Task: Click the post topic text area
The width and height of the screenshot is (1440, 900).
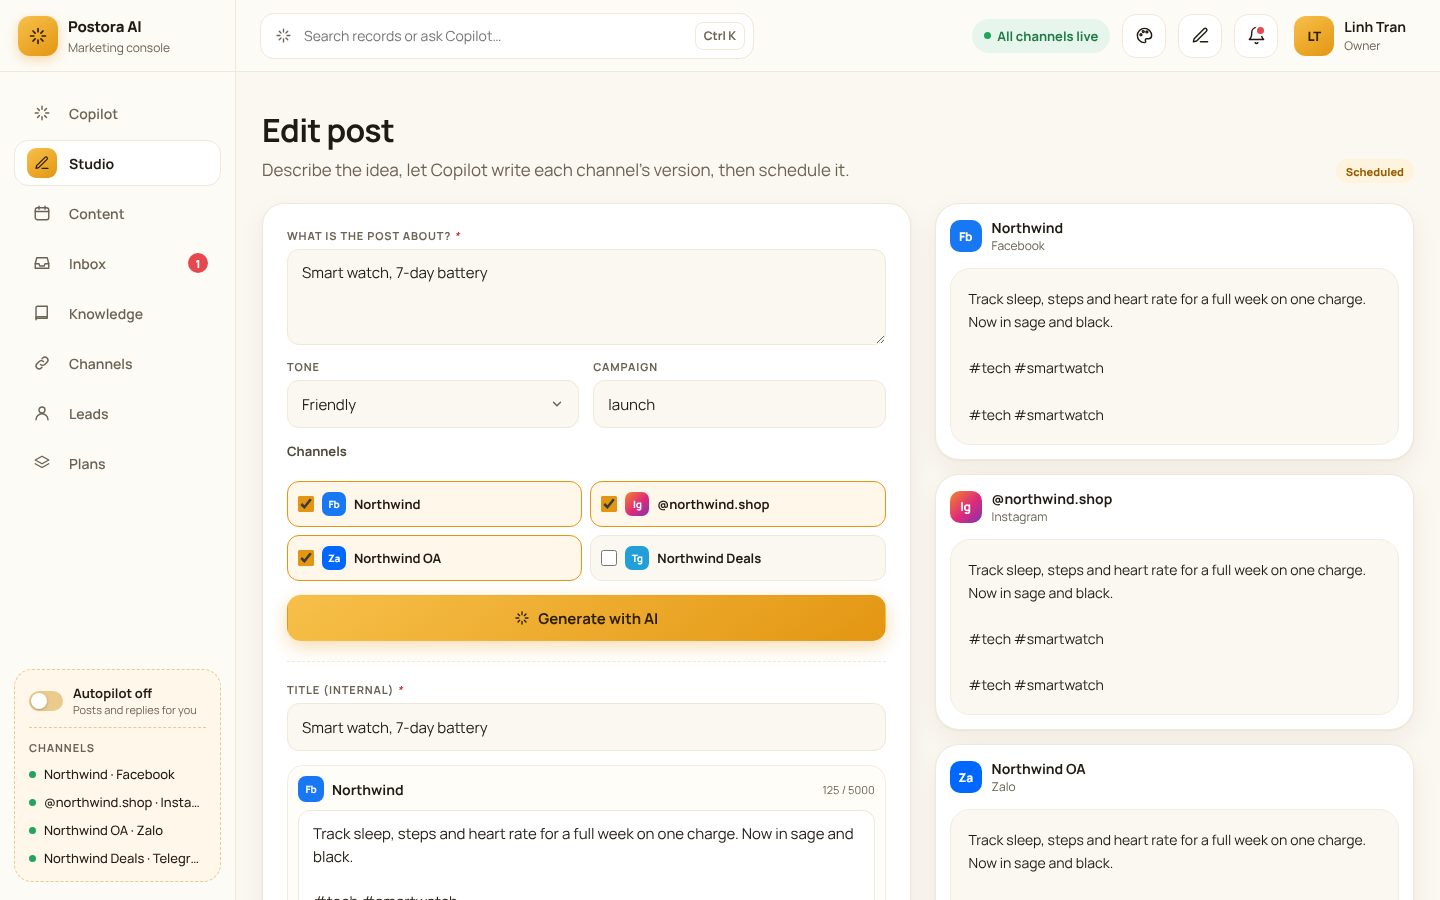Action: tap(586, 297)
